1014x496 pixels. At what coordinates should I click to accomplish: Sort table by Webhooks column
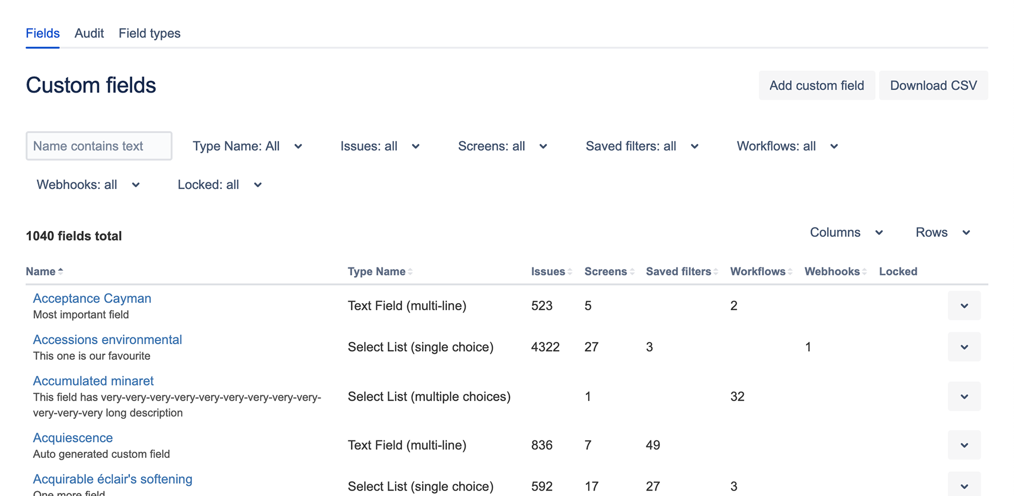pyautogui.click(x=865, y=272)
